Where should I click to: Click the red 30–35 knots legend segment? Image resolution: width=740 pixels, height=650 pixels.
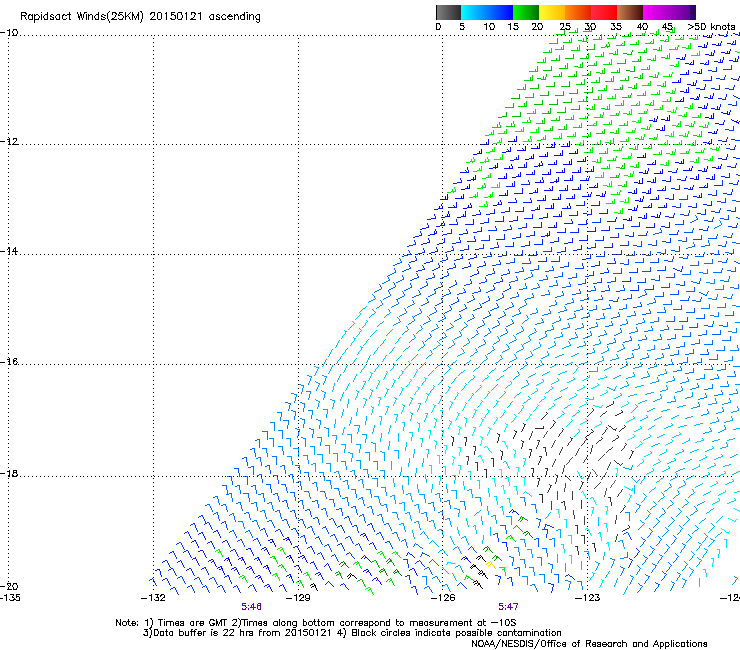[604, 12]
